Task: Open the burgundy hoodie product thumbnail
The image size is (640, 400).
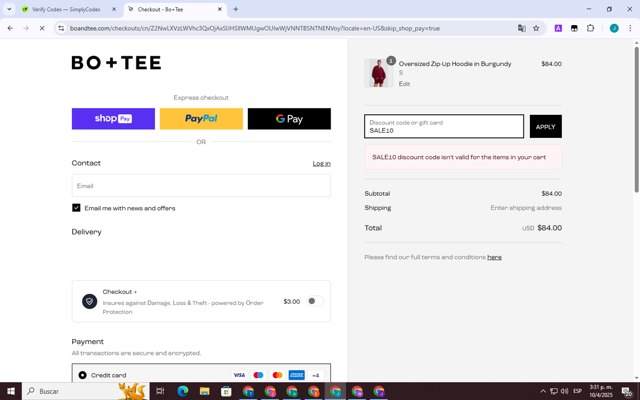Action: [x=378, y=73]
